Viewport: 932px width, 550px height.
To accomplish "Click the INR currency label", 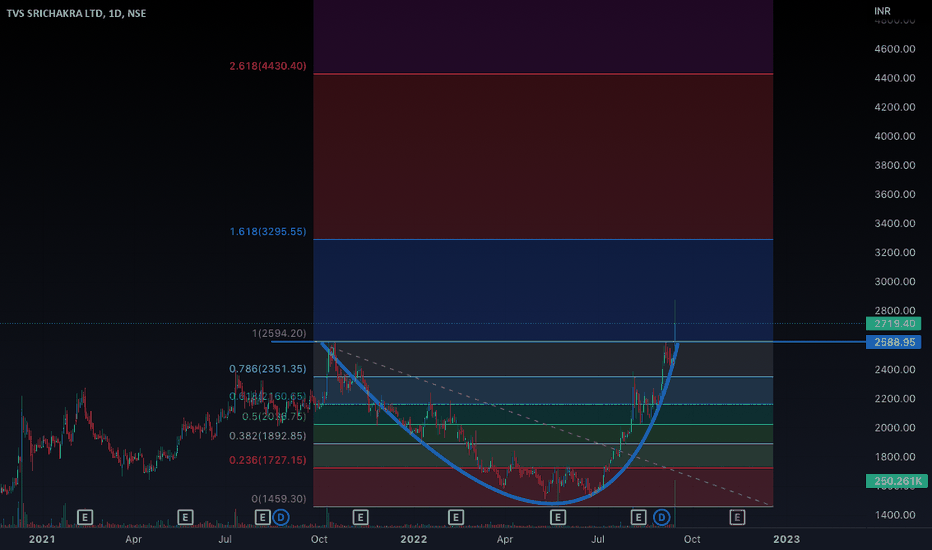I will point(882,11).
